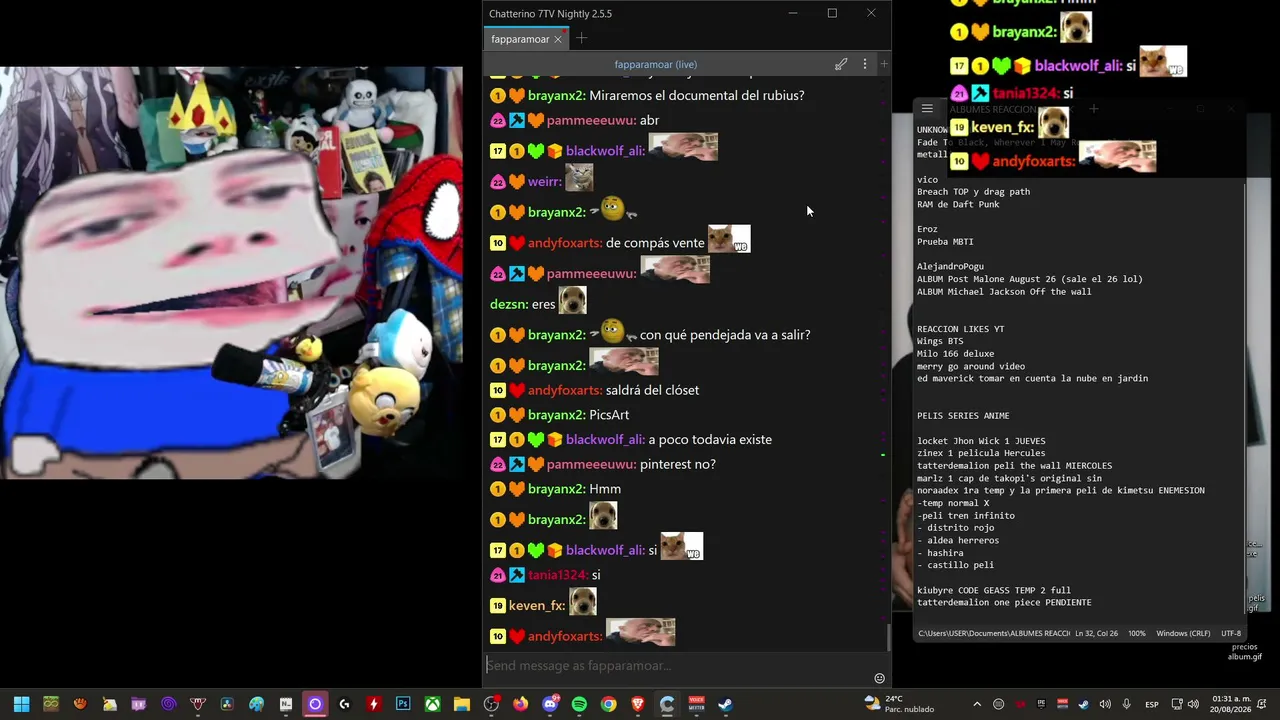This screenshot has height=720, width=1280.
Task: Open Brave browser from the taskbar
Action: coord(638,704)
